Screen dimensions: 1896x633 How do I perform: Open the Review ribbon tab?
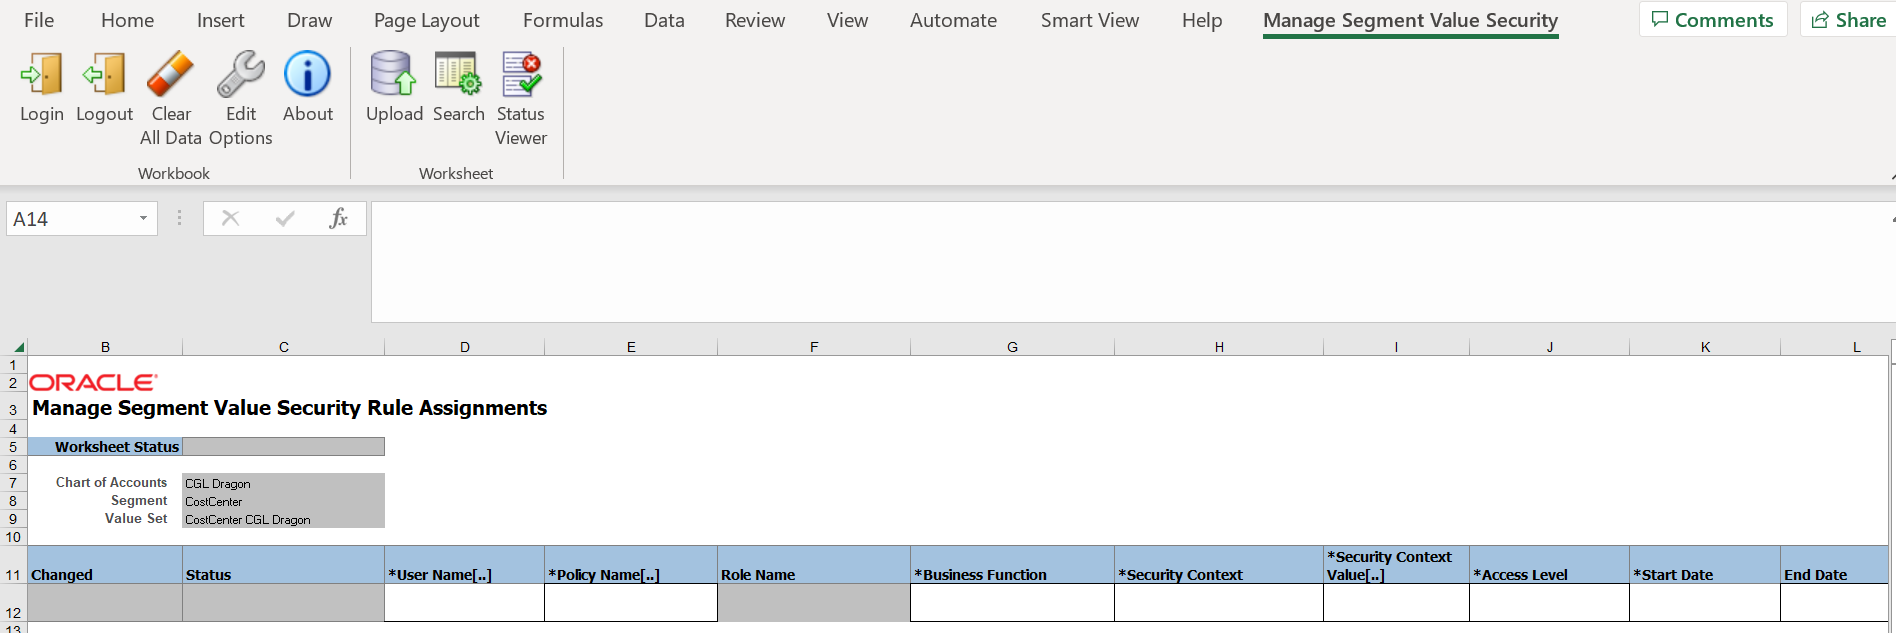tap(755, 20)
